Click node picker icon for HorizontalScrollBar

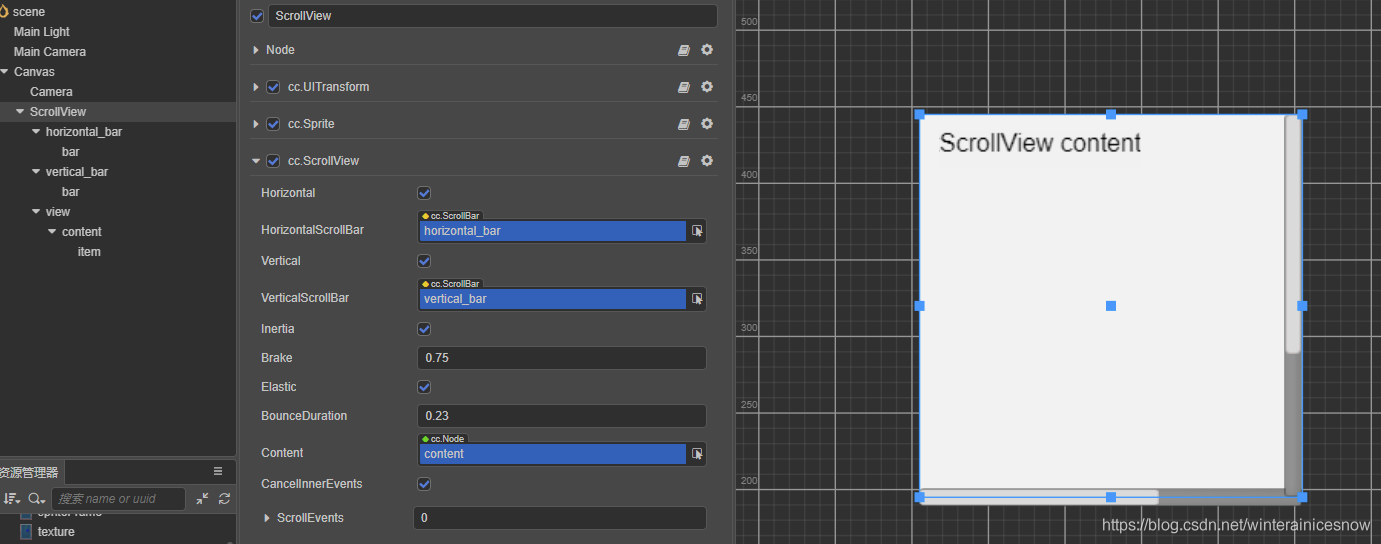click(697, 231)
